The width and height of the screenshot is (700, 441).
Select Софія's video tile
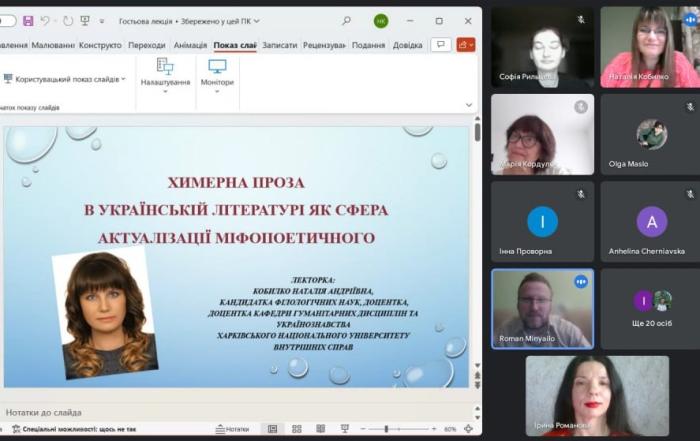tap(542, 47)
